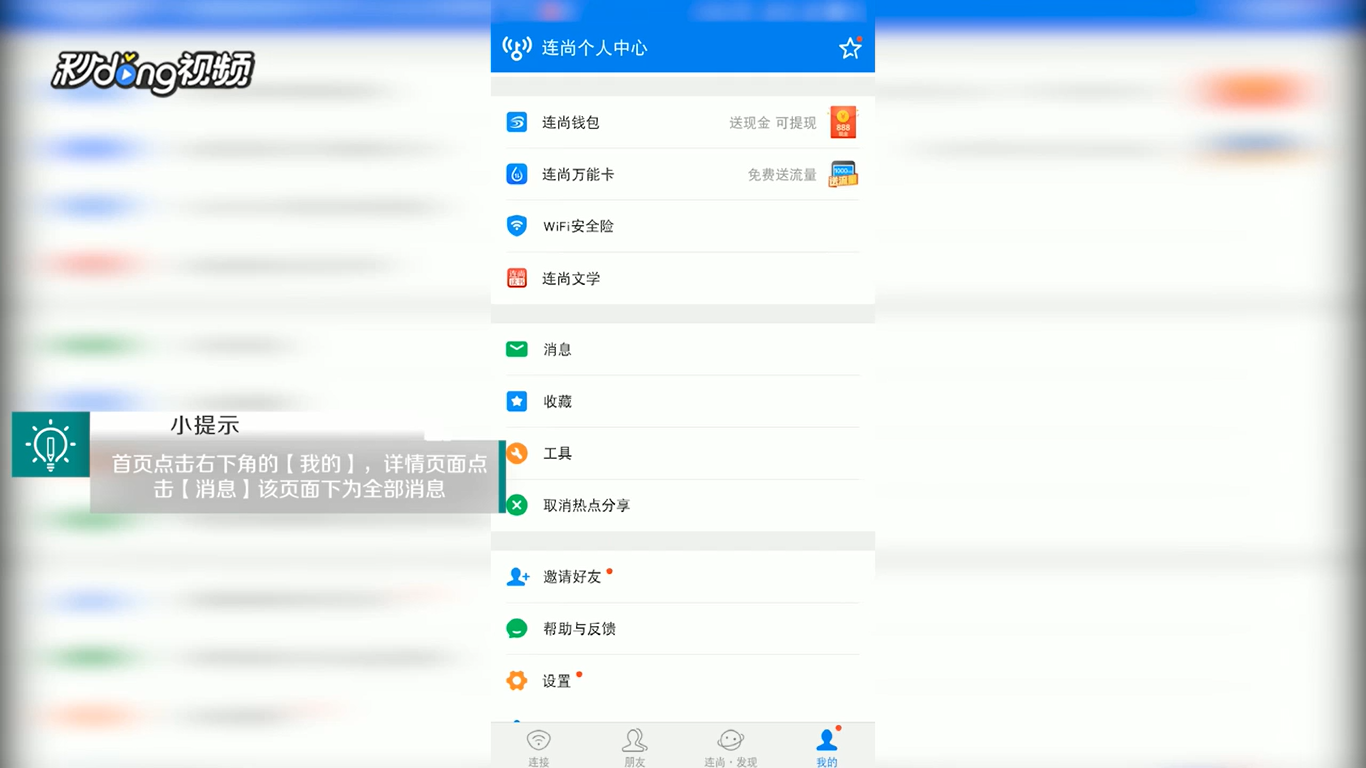Click the 取消热点分享 cancel sharing icon
This screenshot has width=1366, height=768.
coord(516,505)
